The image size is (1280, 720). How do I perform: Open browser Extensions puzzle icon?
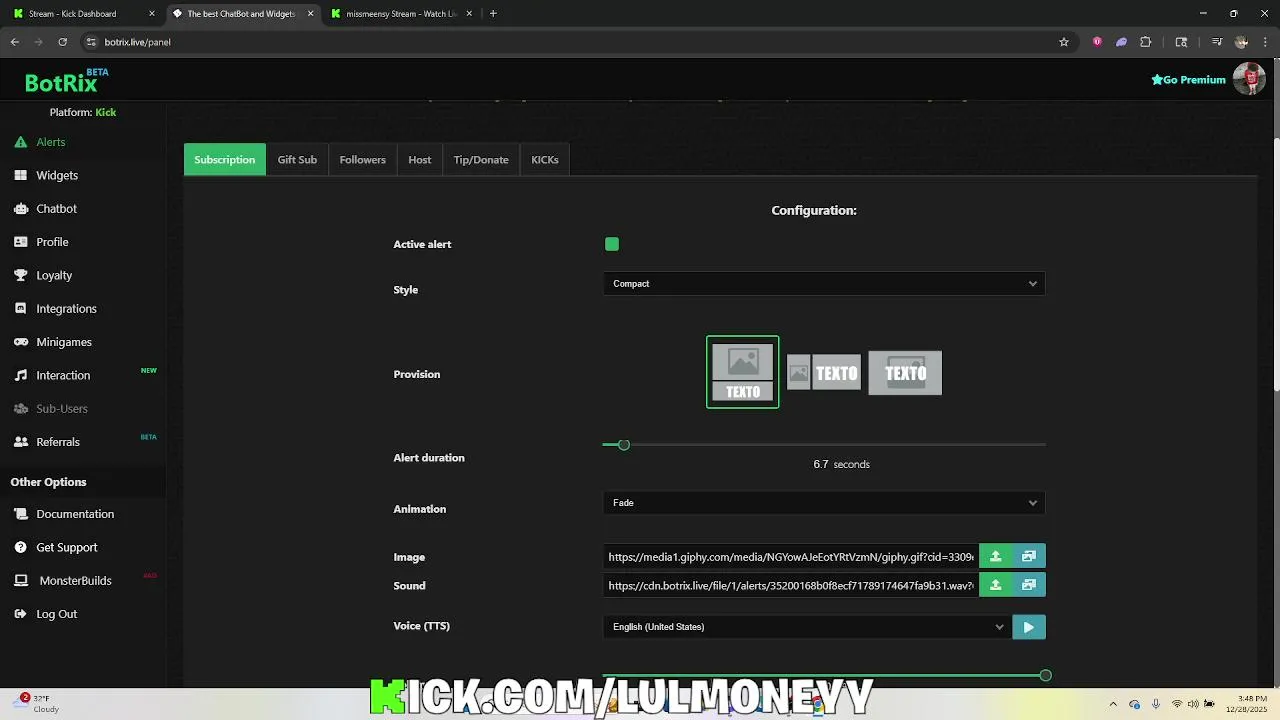pyautogui.click(x=1146, y=42)
